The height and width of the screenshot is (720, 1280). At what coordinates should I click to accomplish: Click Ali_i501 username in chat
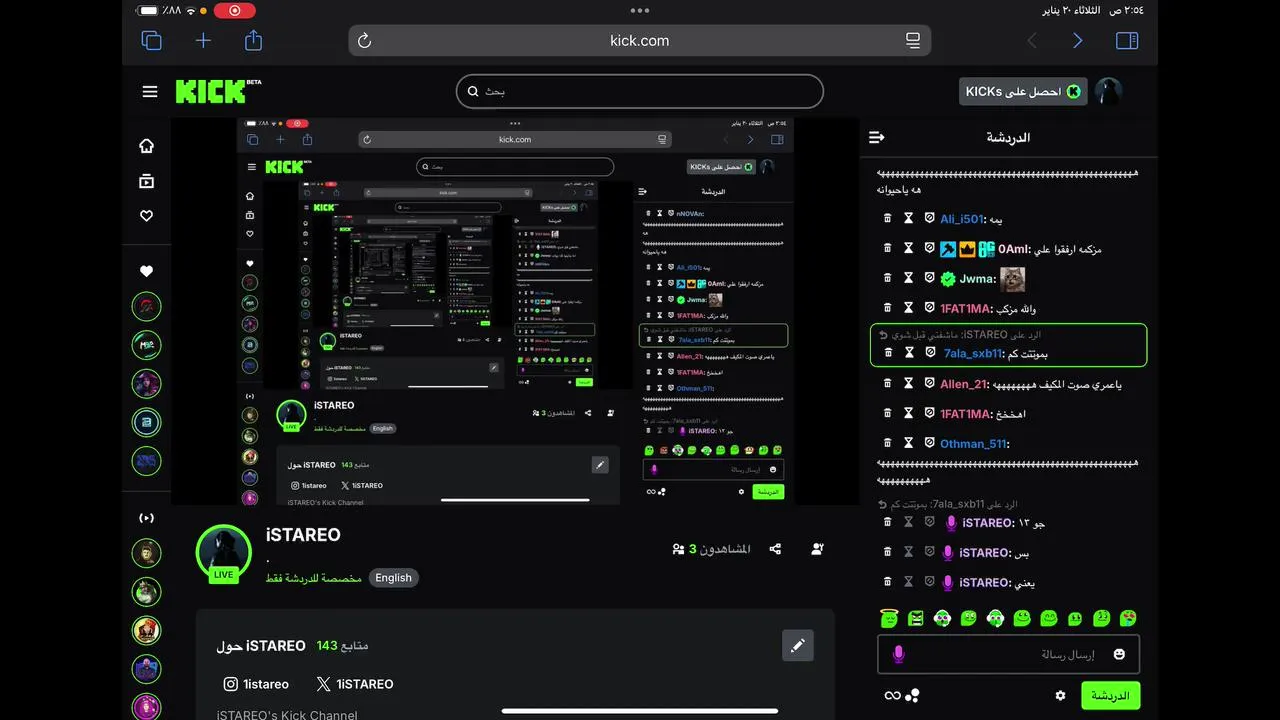pos(962,219)
